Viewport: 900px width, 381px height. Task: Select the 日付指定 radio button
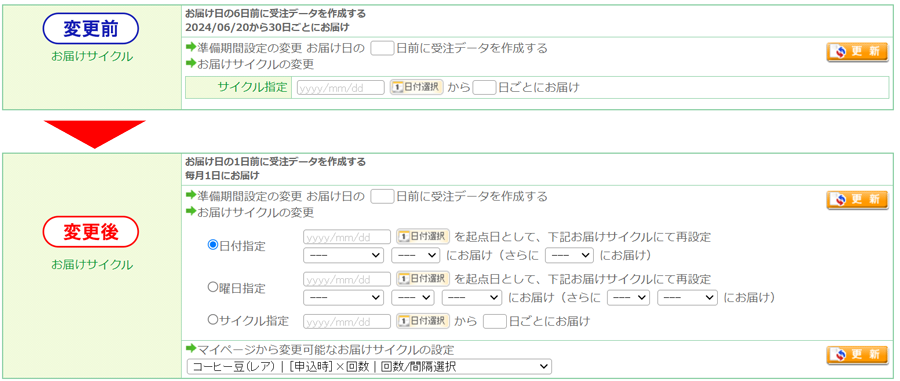click(212, 245)
